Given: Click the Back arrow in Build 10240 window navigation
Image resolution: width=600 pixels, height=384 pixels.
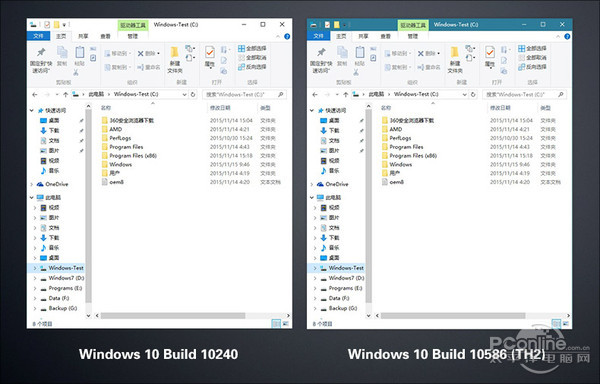Looking at the screenshot, I should pos(35,94).
